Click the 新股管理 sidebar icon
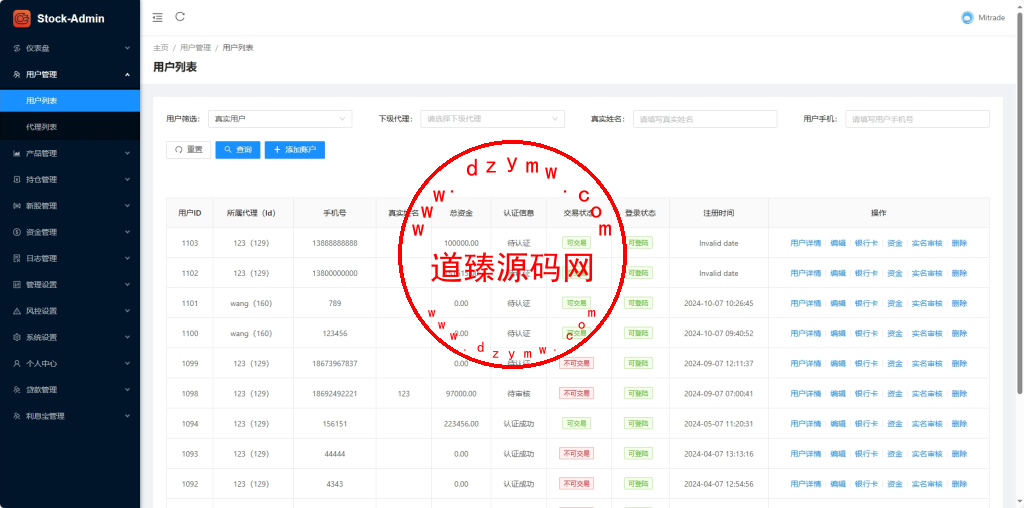 (17, 206)
